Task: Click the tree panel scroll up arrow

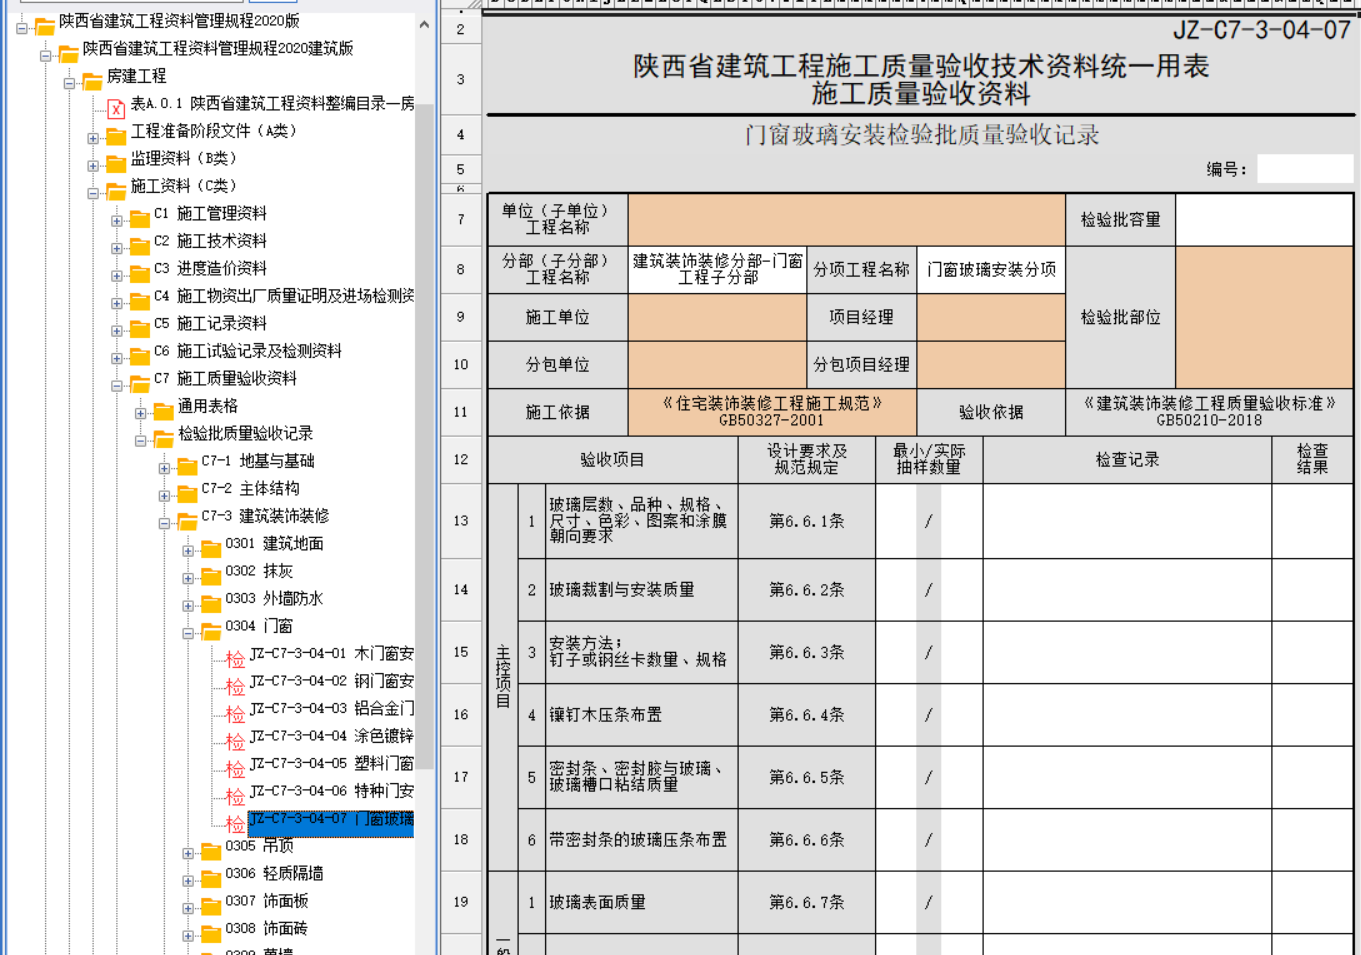Action: [x=424, y=24]
